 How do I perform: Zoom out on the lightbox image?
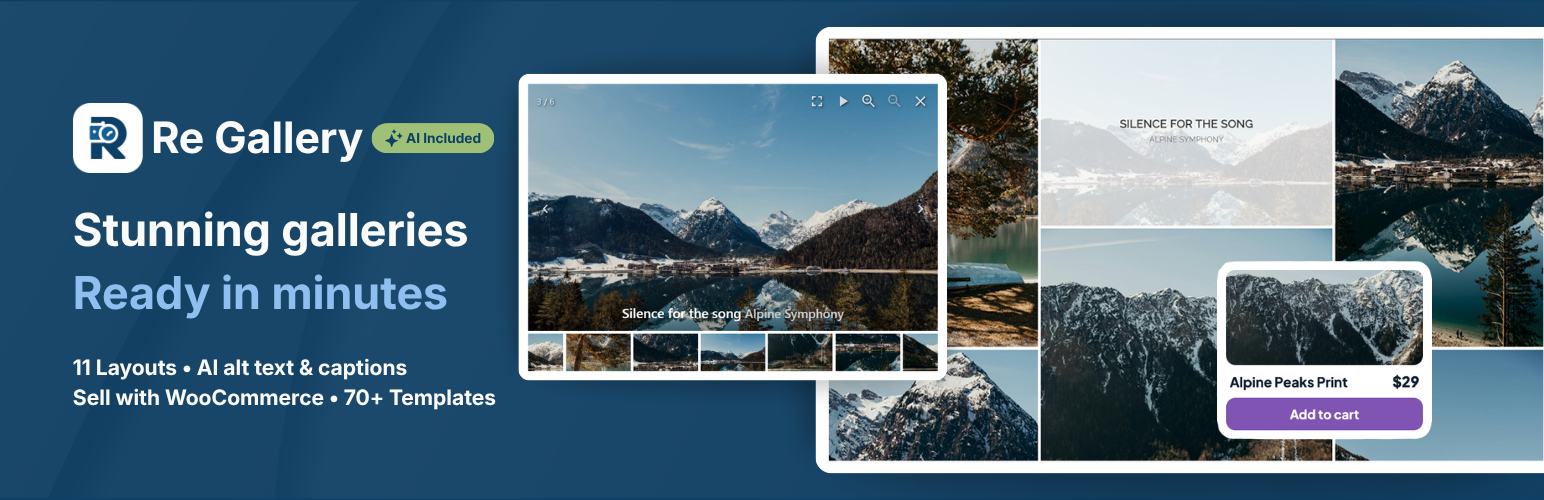(894, 101)
